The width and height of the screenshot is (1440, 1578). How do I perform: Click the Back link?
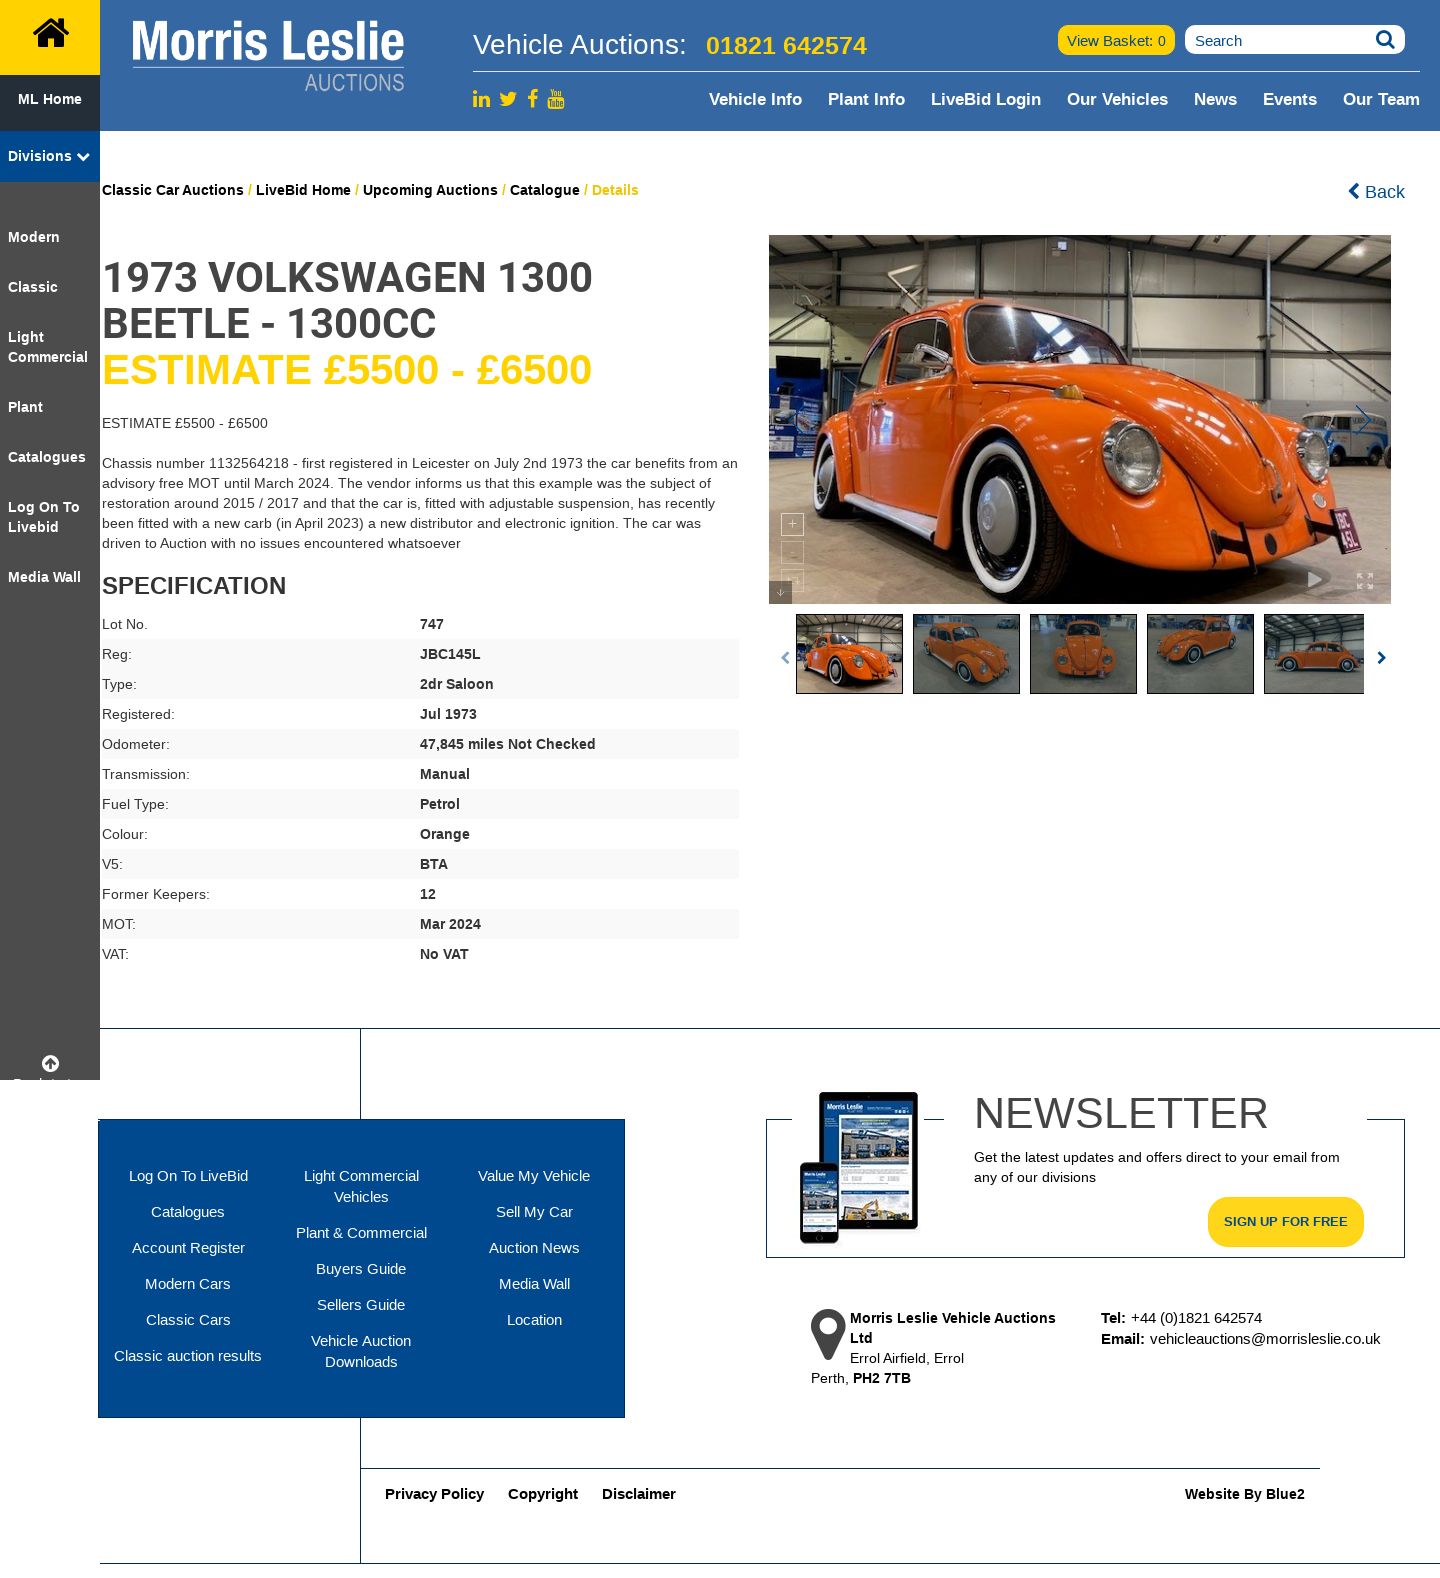1376,191
